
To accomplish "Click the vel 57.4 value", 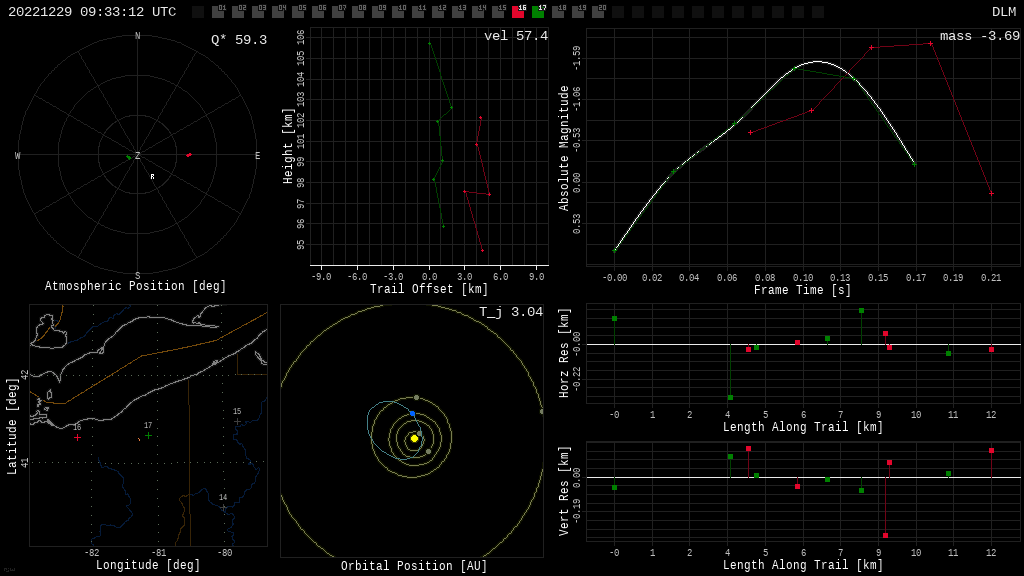I will (x=516, y=36).
